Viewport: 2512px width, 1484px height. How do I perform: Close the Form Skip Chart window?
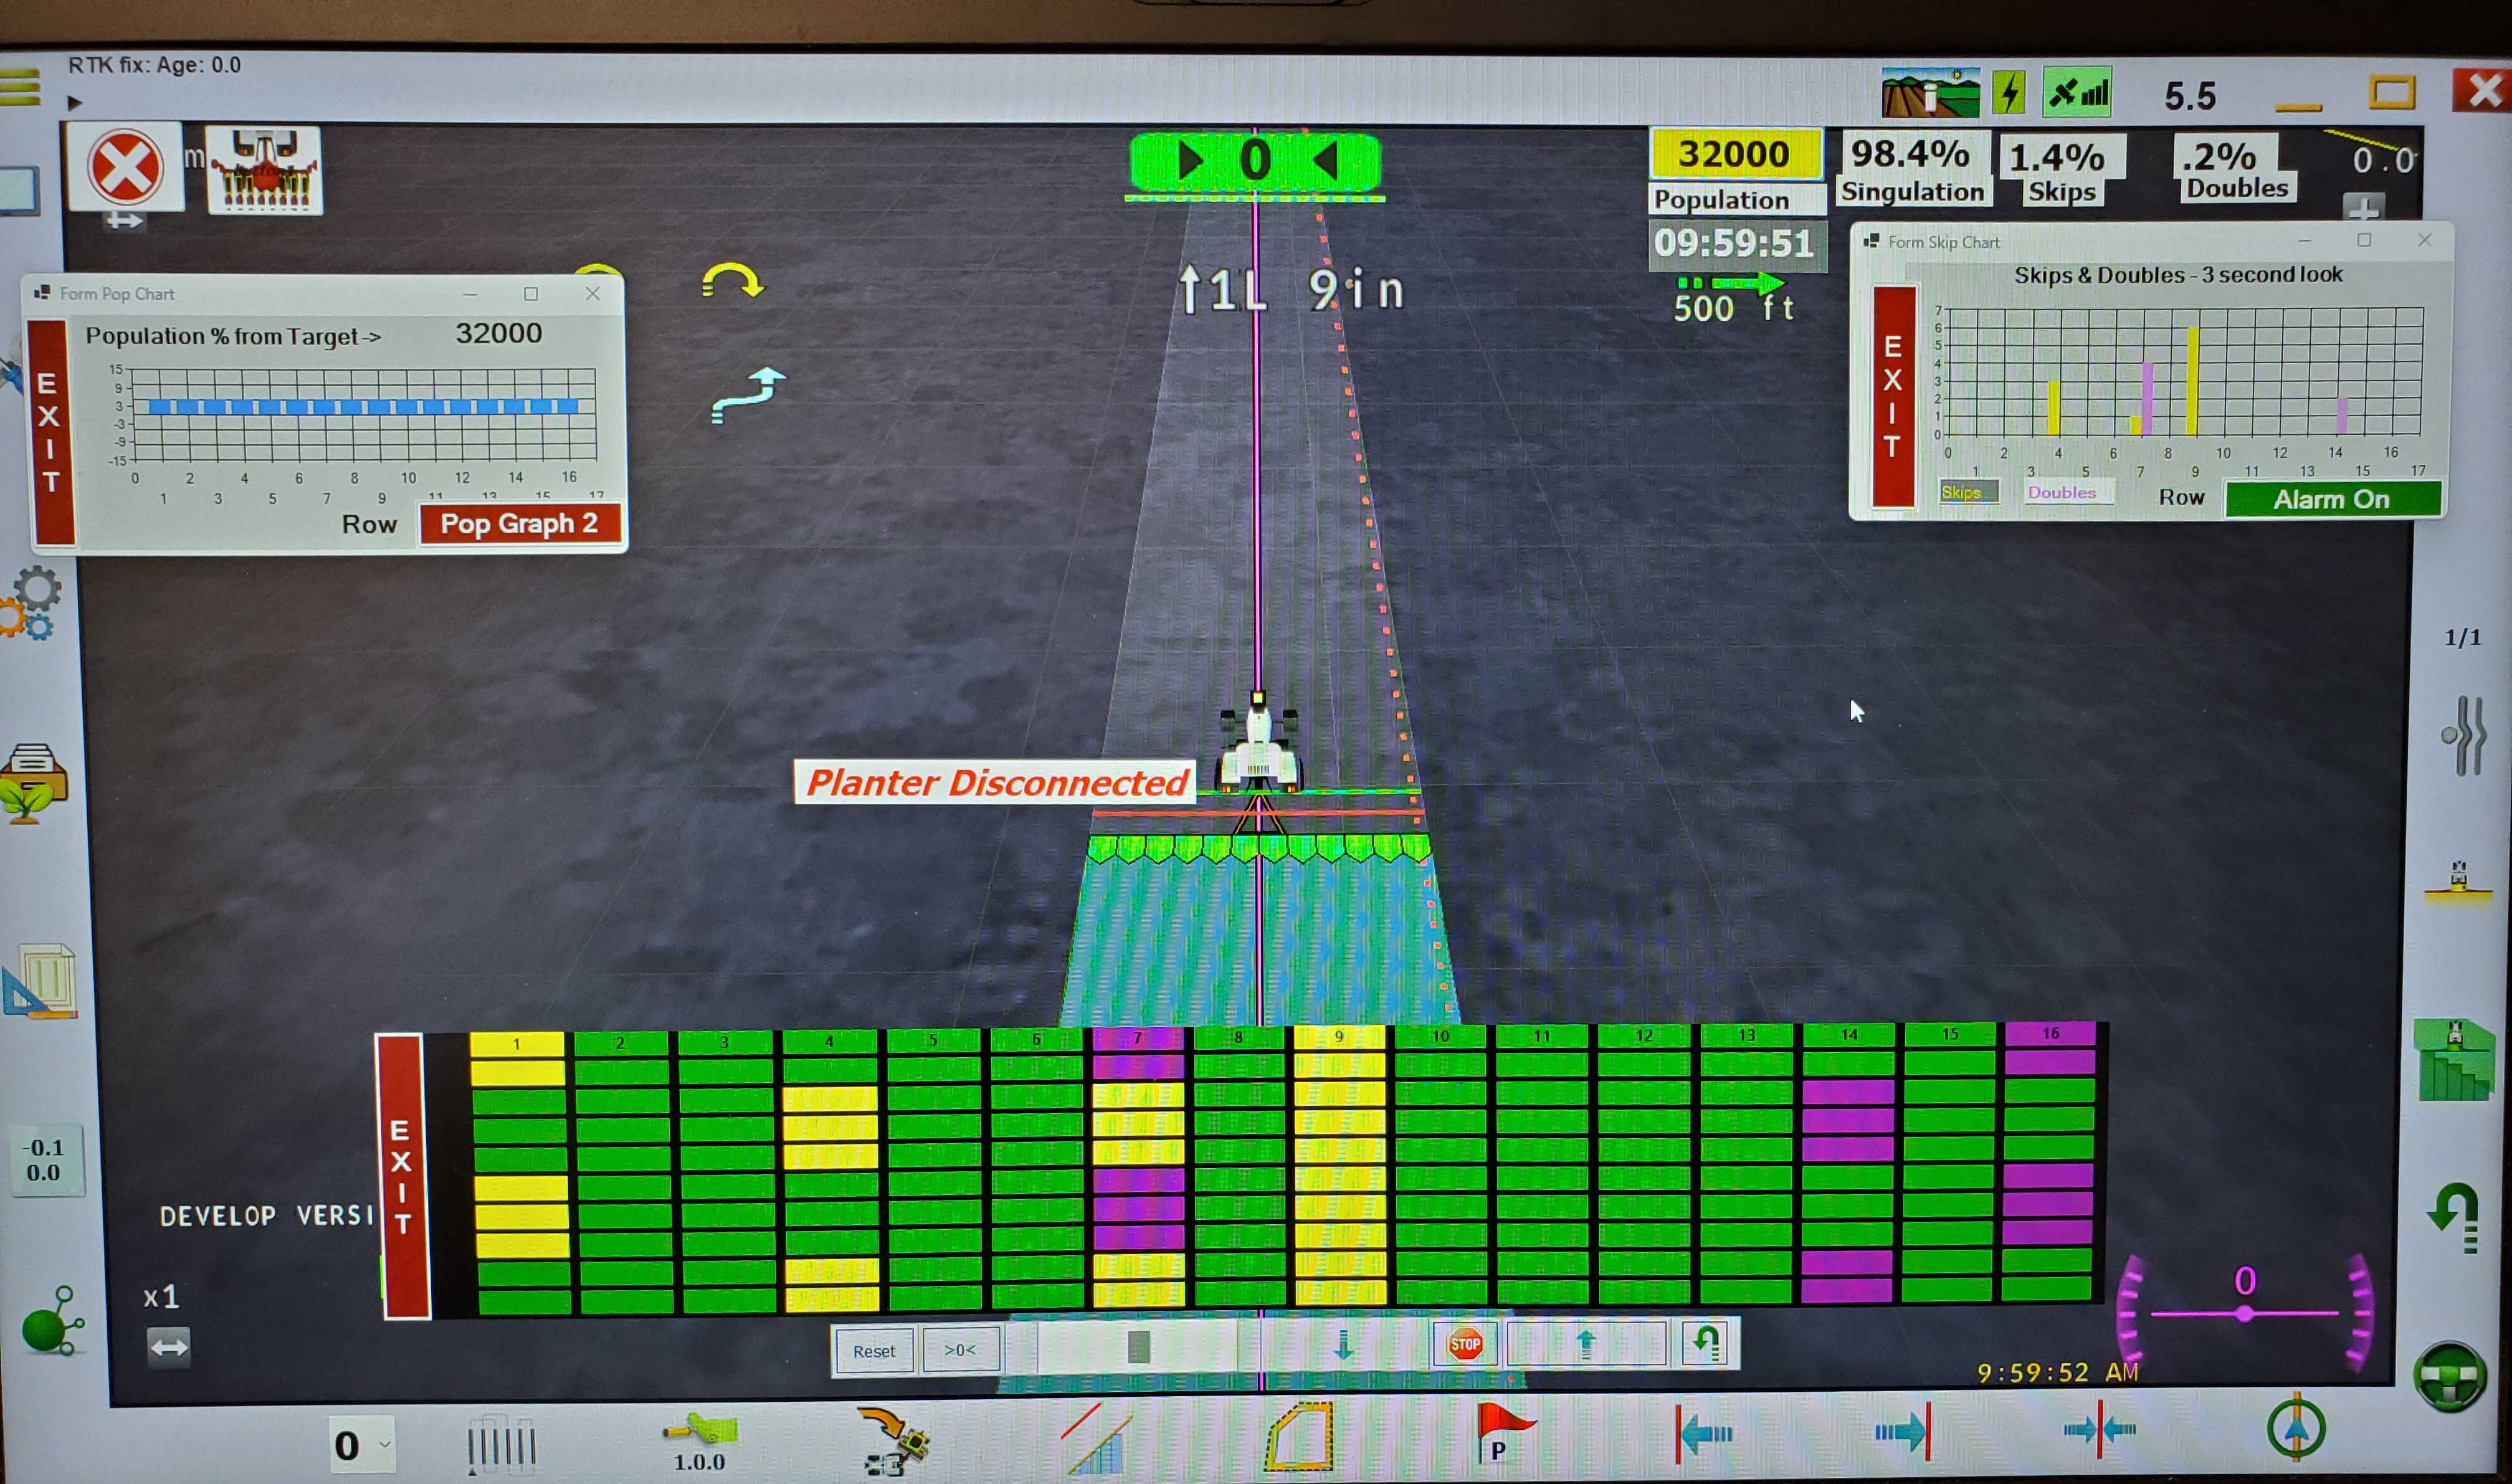[2424, 240]
